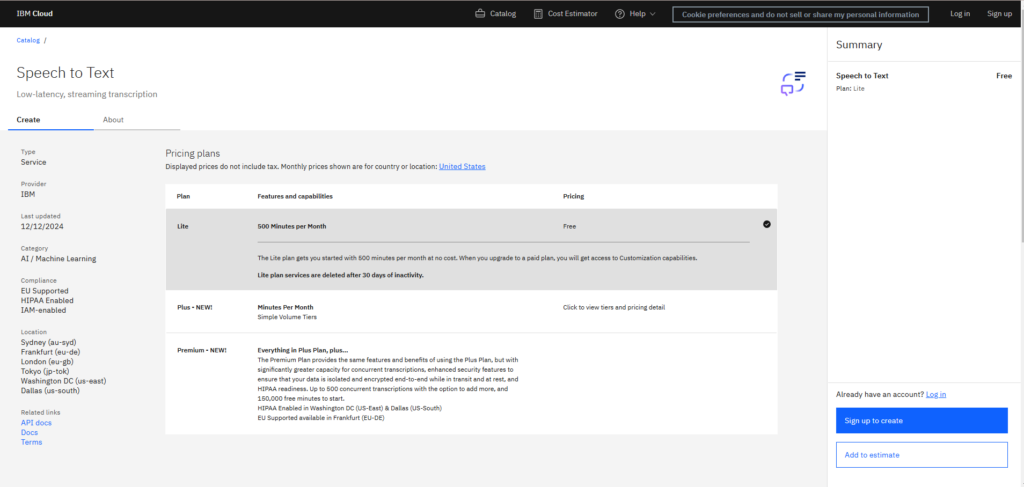Go to Catalog breadcrumb
Image resolution: width=1024 pixels, height=487 pixels.
pos(28,40)
